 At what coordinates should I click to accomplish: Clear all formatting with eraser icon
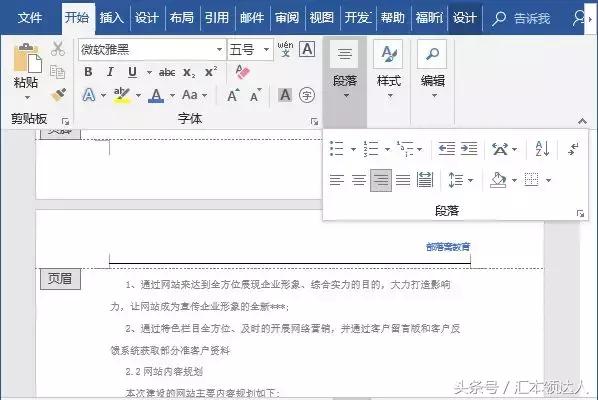click(x=242, y=72)
